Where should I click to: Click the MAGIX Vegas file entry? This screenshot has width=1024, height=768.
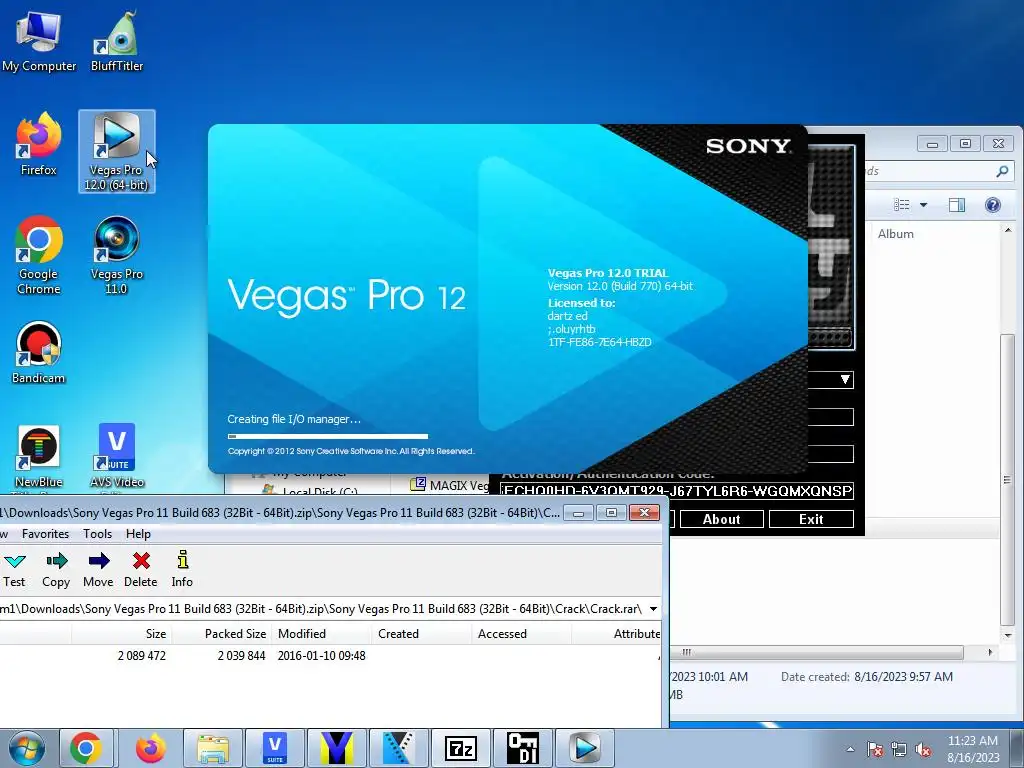tap(451, 485)
